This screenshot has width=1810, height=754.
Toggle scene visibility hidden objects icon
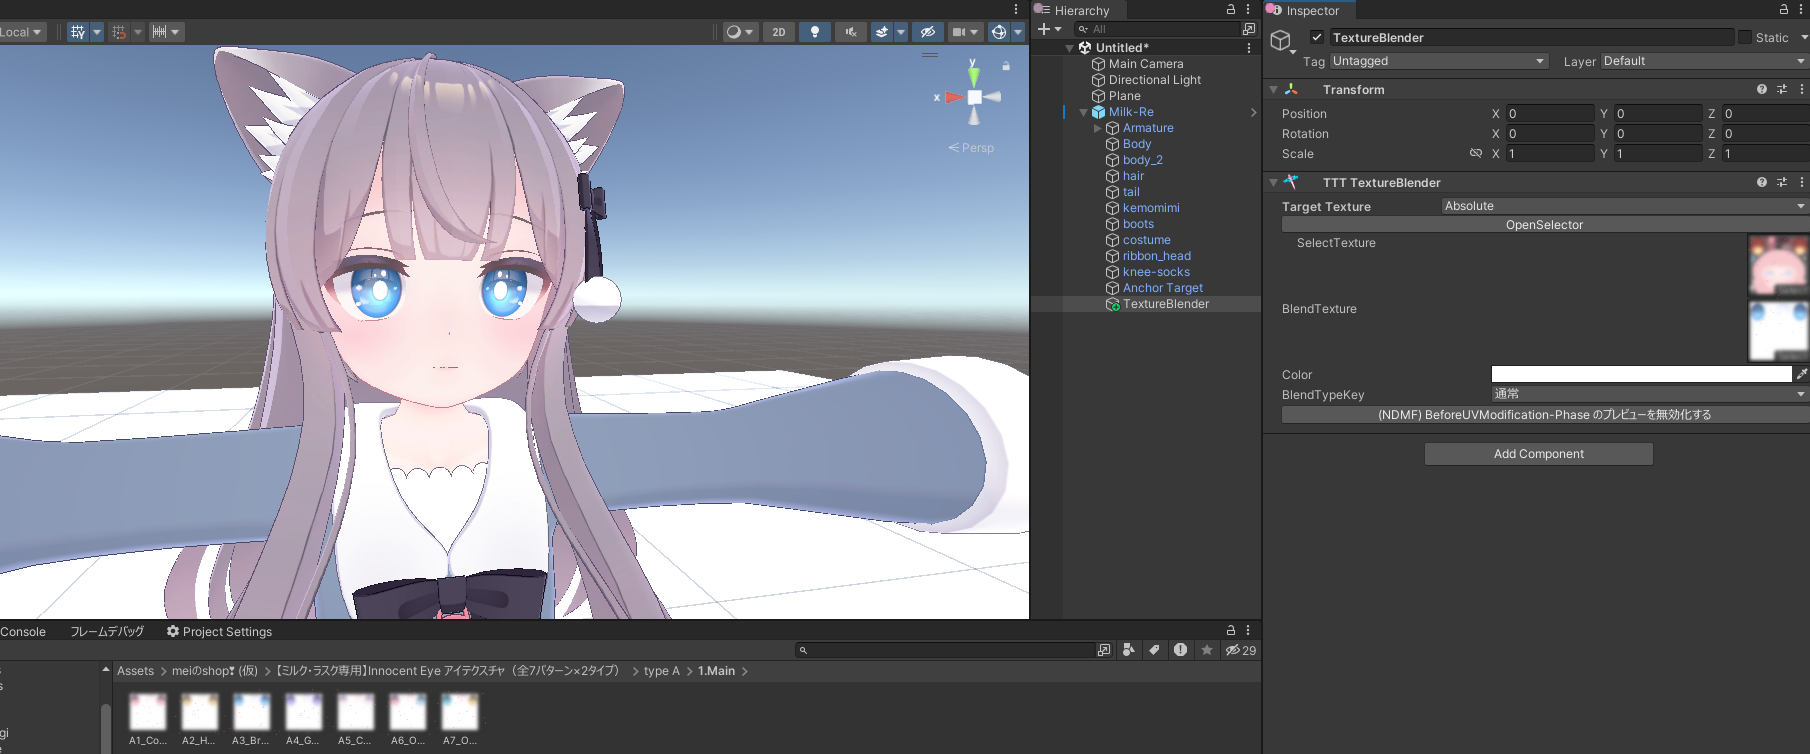click(927, 32)
